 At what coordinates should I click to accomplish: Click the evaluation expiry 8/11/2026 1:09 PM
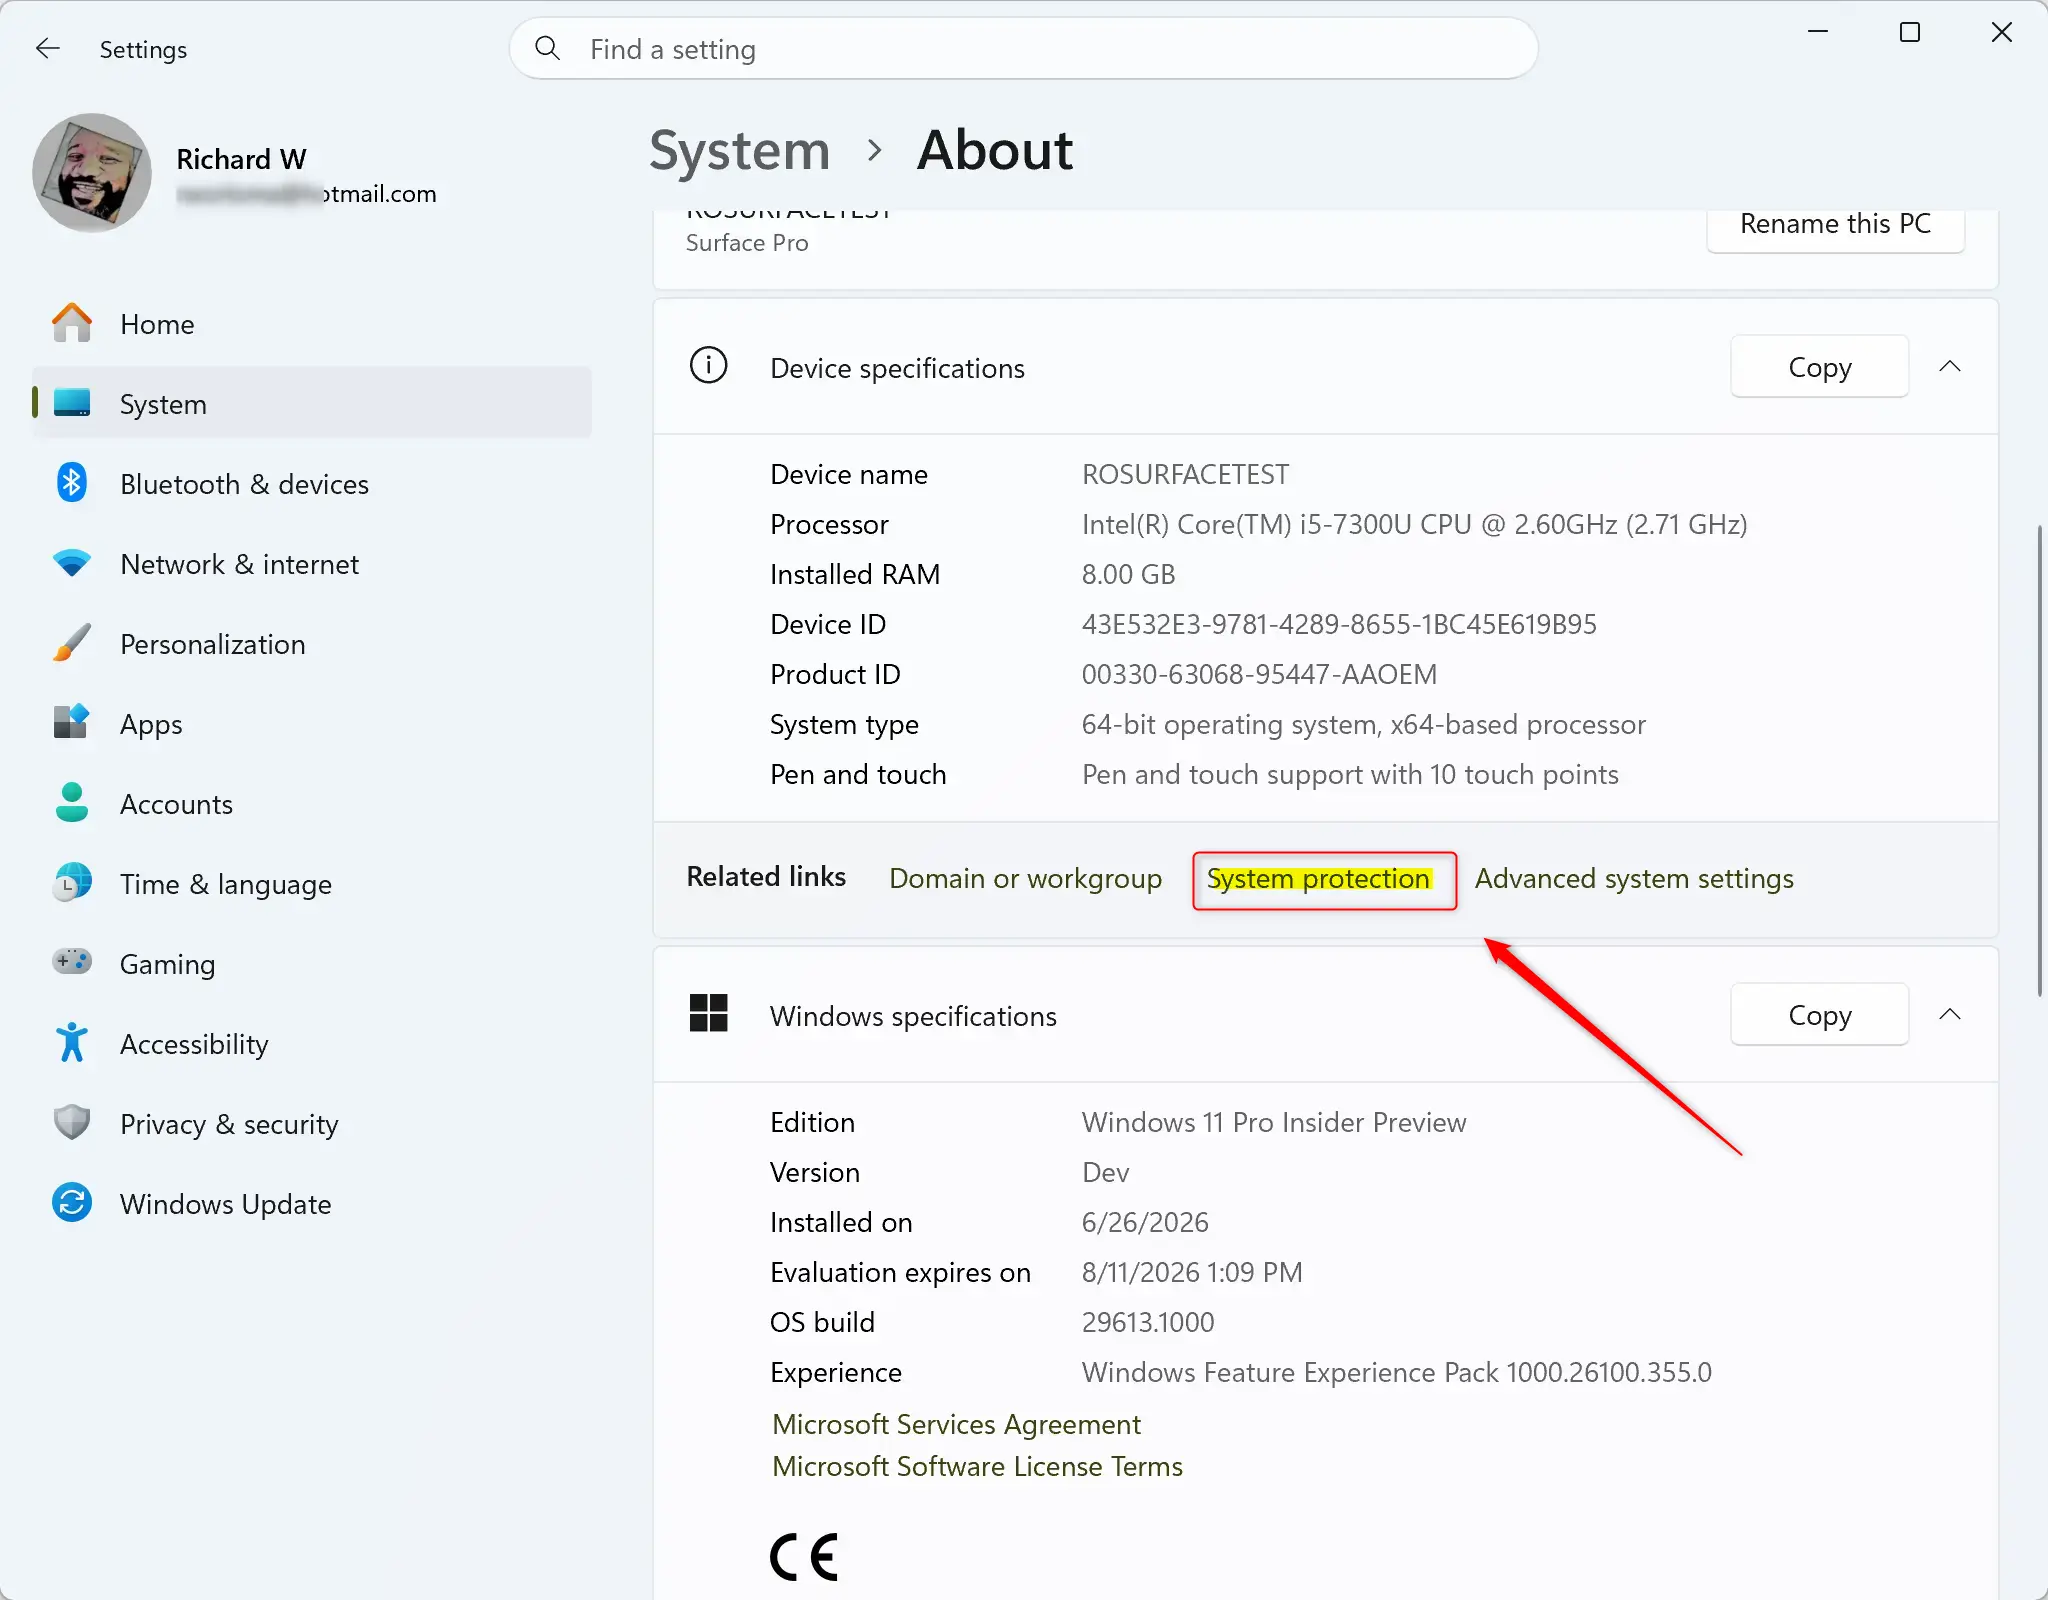pos(1192,1272)
